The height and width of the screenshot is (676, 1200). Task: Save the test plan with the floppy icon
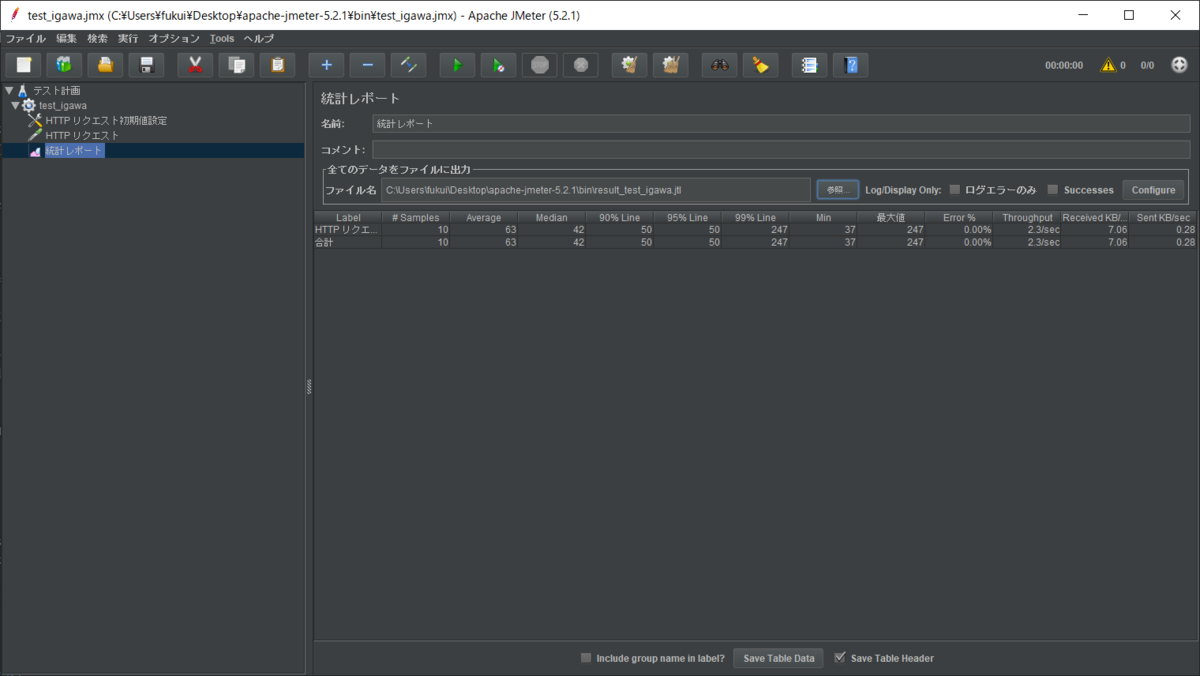pos(146,65)
